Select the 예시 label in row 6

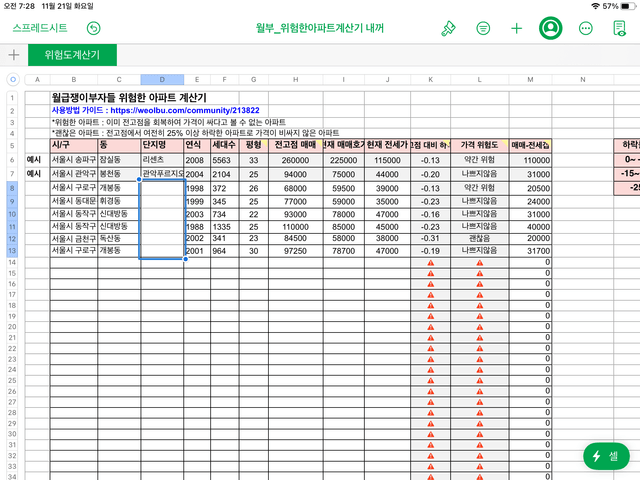[34, 160]
